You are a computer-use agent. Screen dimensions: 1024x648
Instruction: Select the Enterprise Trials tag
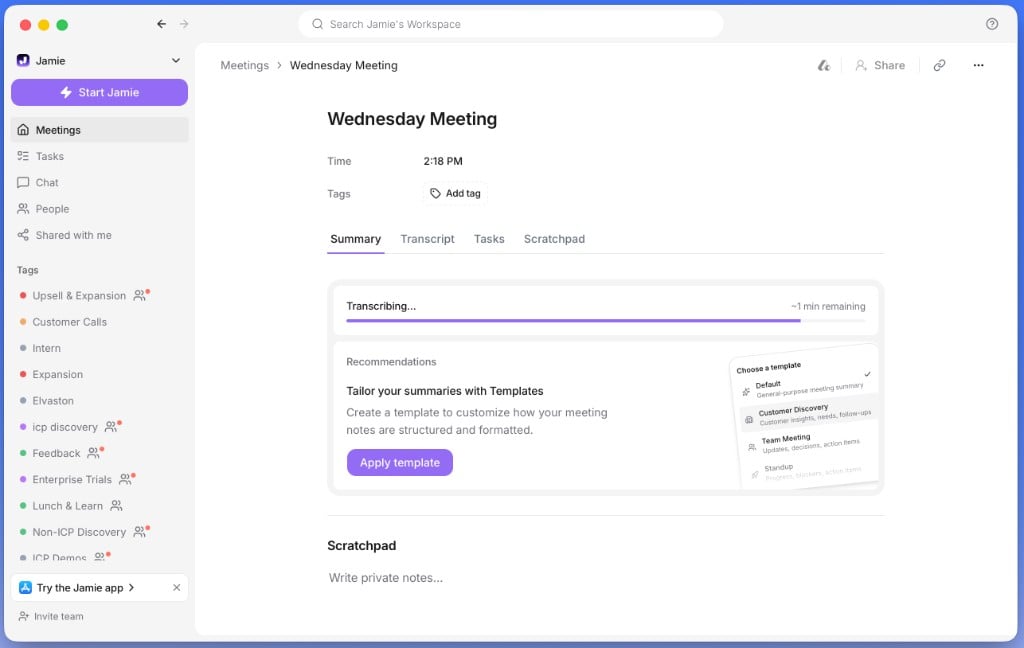[72, 479]
